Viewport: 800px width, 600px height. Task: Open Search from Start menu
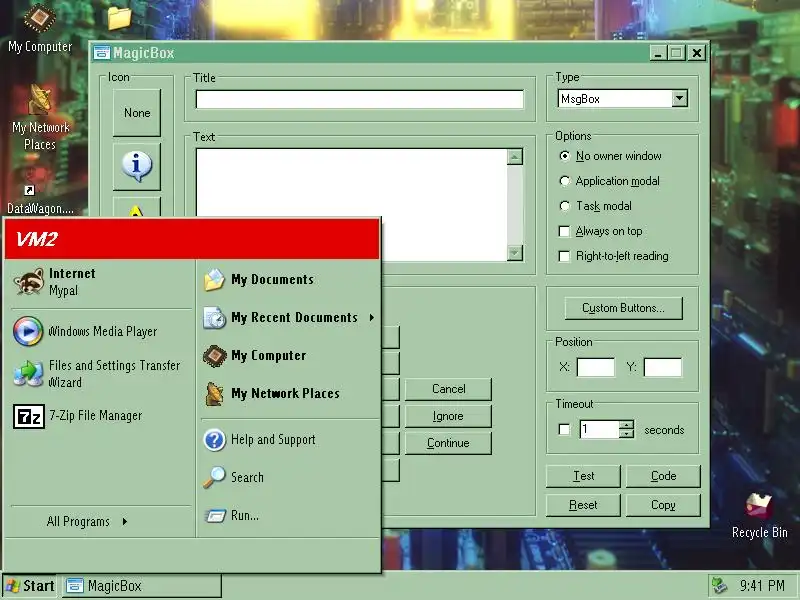click(x=289, y=478)
